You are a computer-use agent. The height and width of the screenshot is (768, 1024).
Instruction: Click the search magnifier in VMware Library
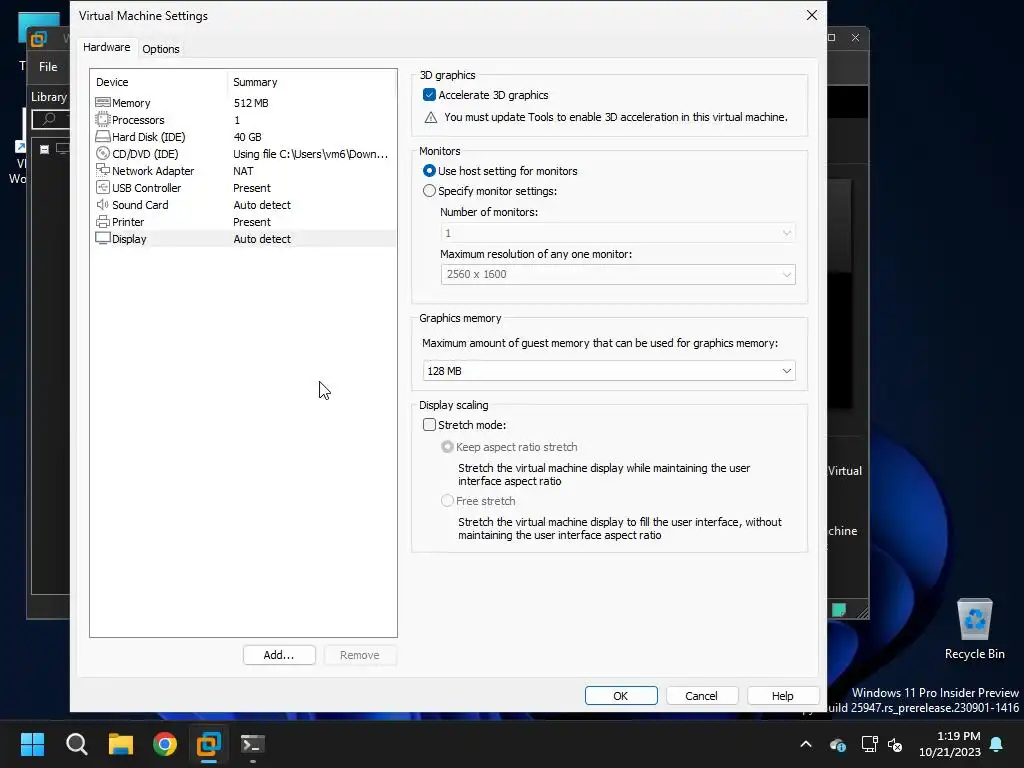[49, 119]
